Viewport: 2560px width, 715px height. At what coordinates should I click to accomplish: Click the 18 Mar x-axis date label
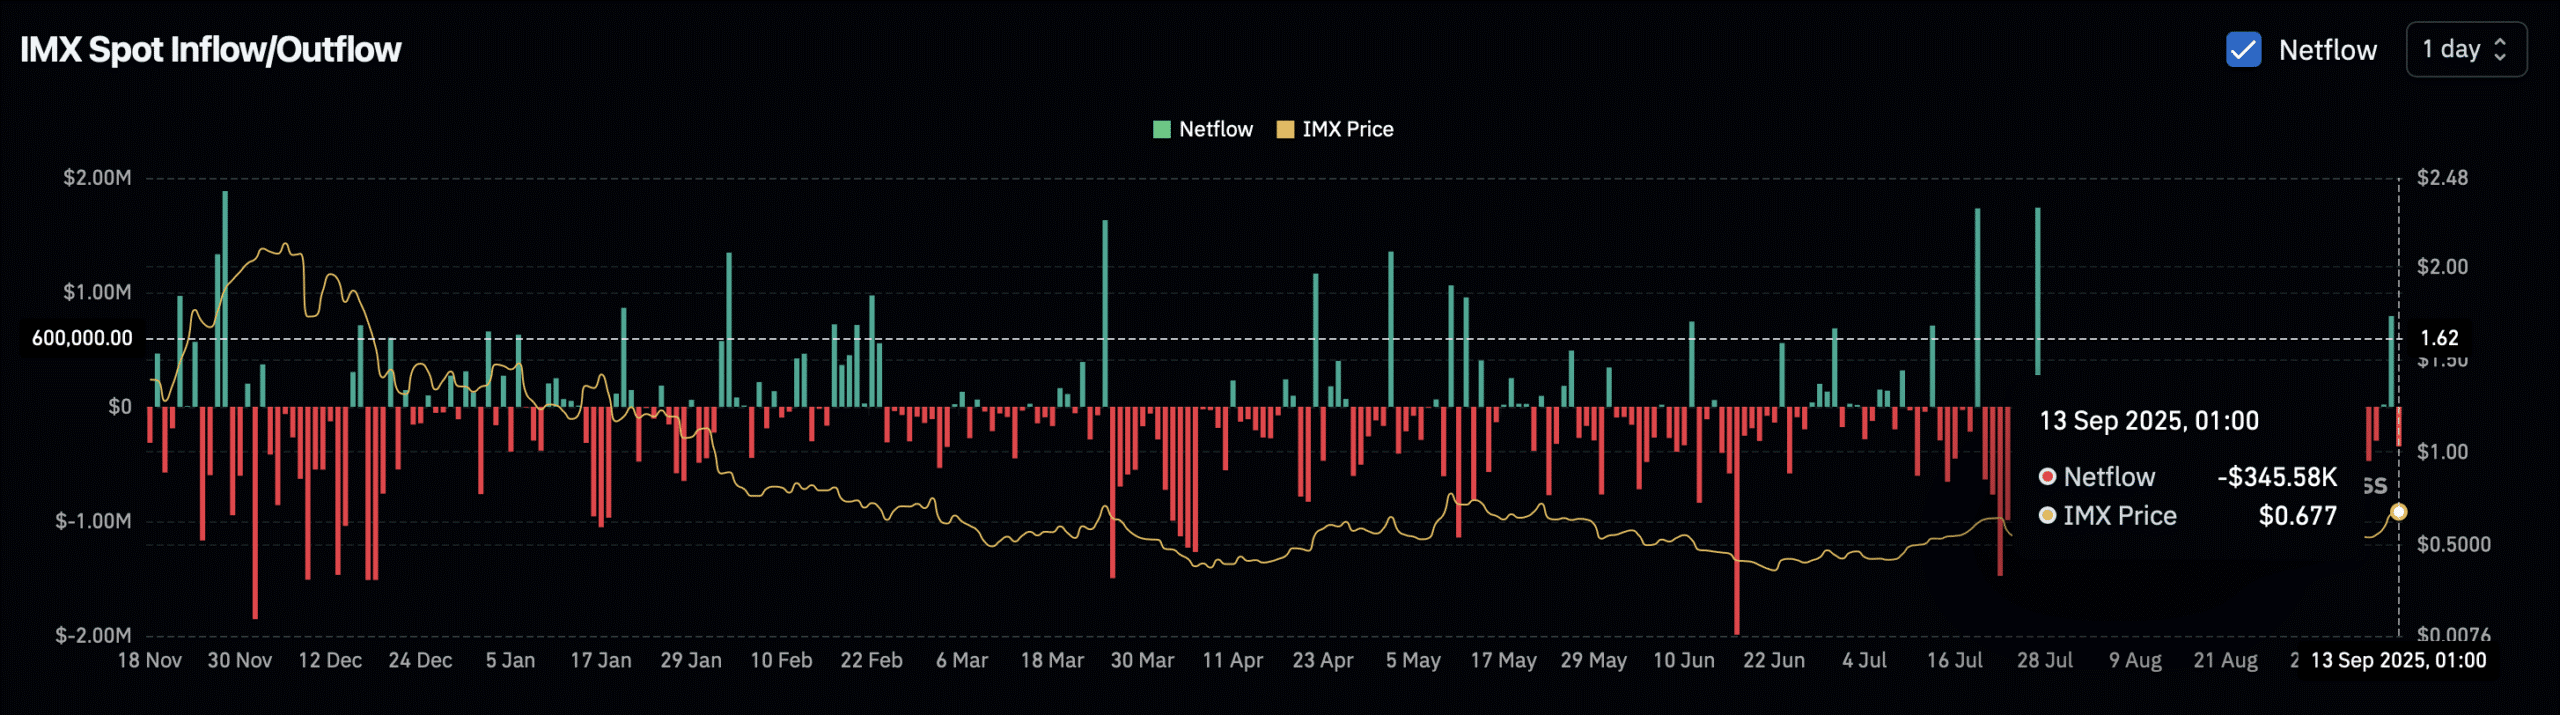1051,661
